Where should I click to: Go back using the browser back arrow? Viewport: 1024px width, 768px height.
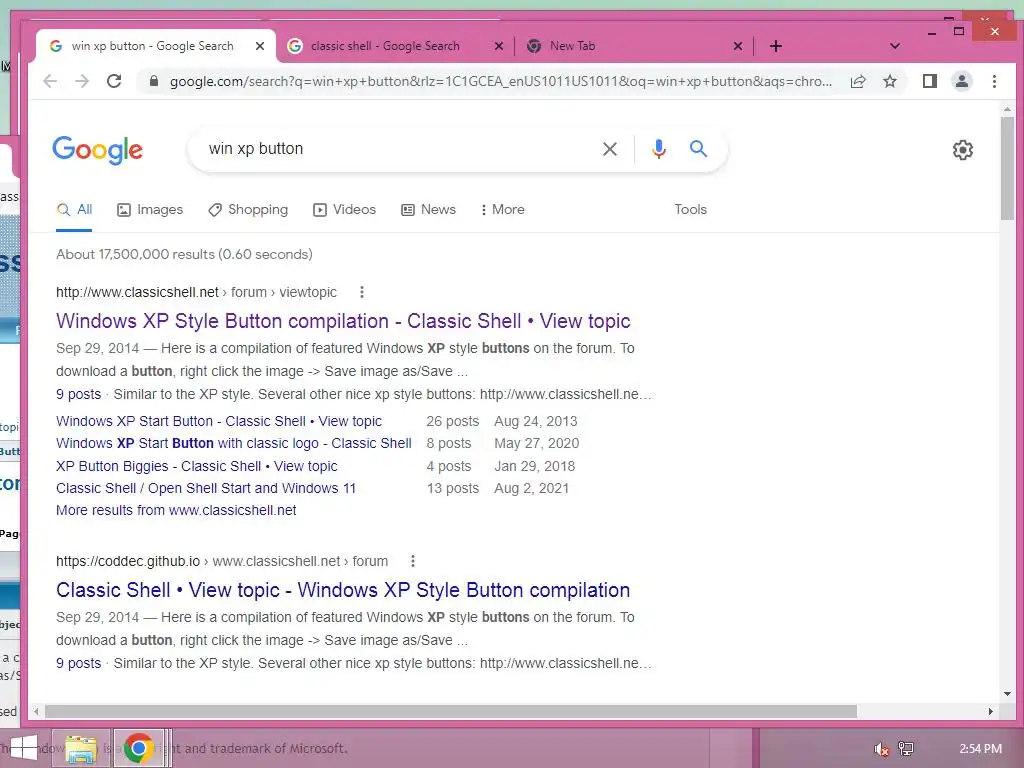[x=50, y=81]
